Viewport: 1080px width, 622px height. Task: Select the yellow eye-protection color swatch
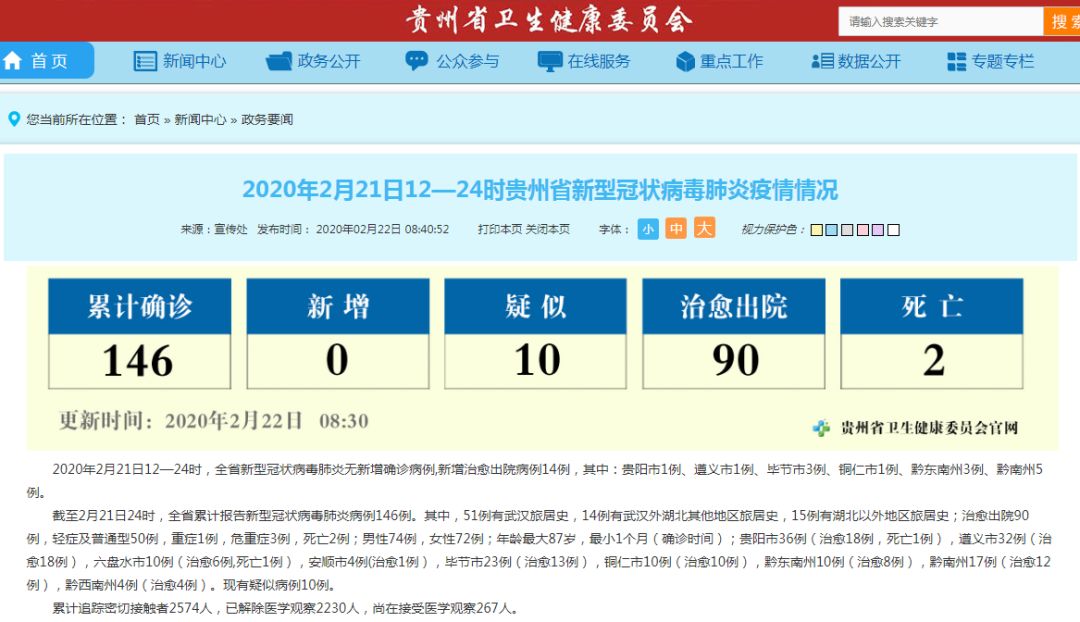point(817,230)
